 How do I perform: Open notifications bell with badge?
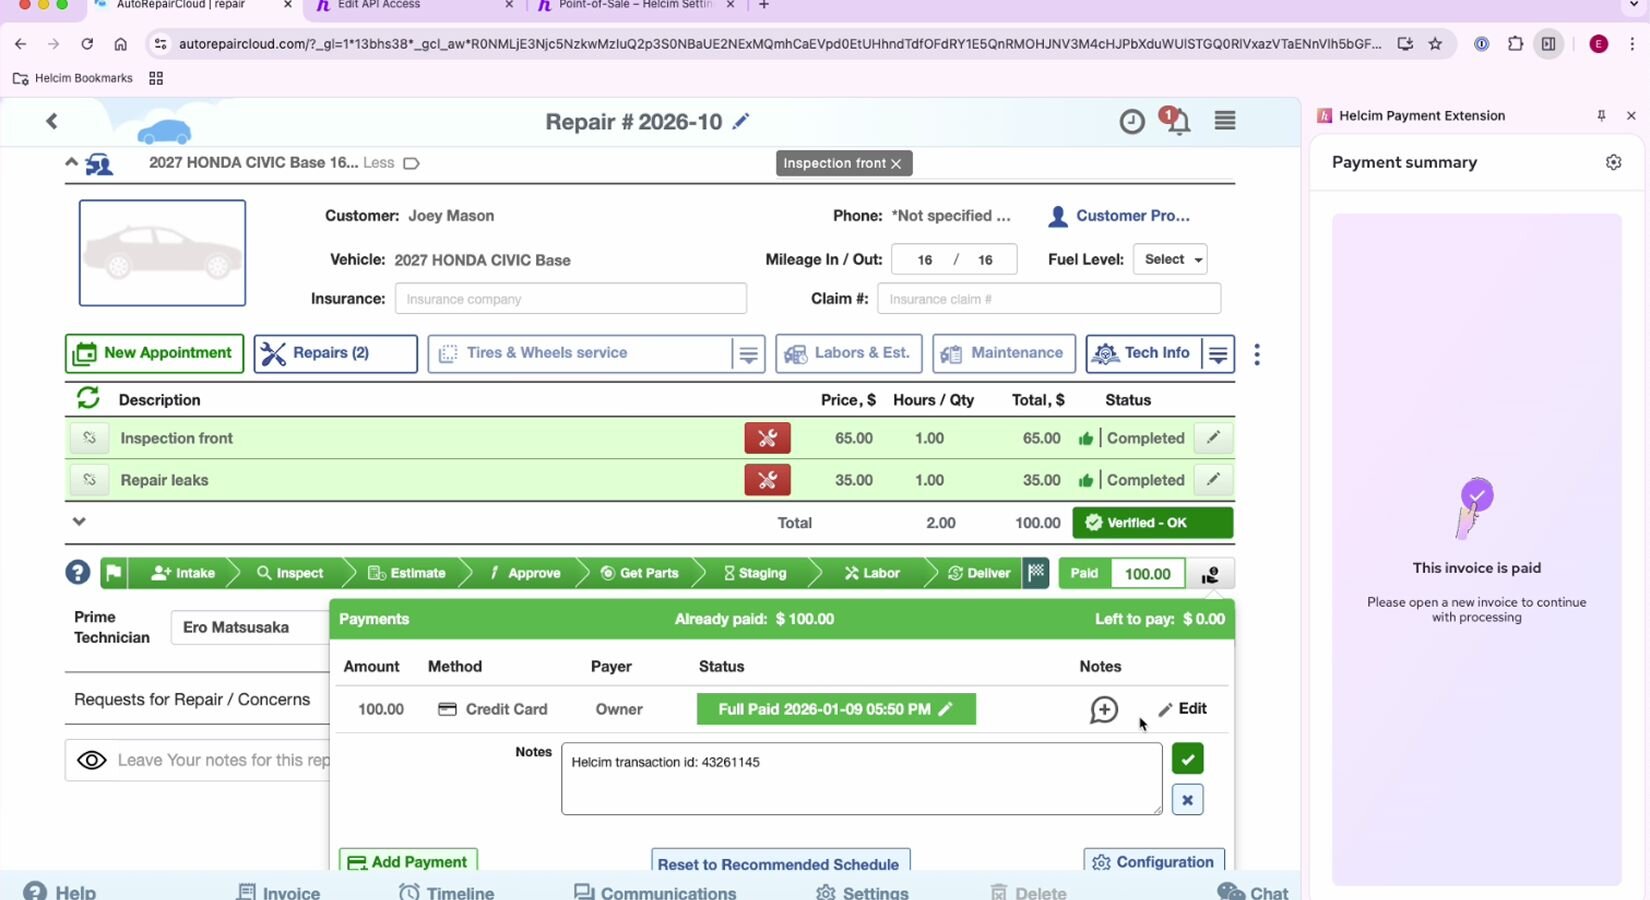[1177, 121]
